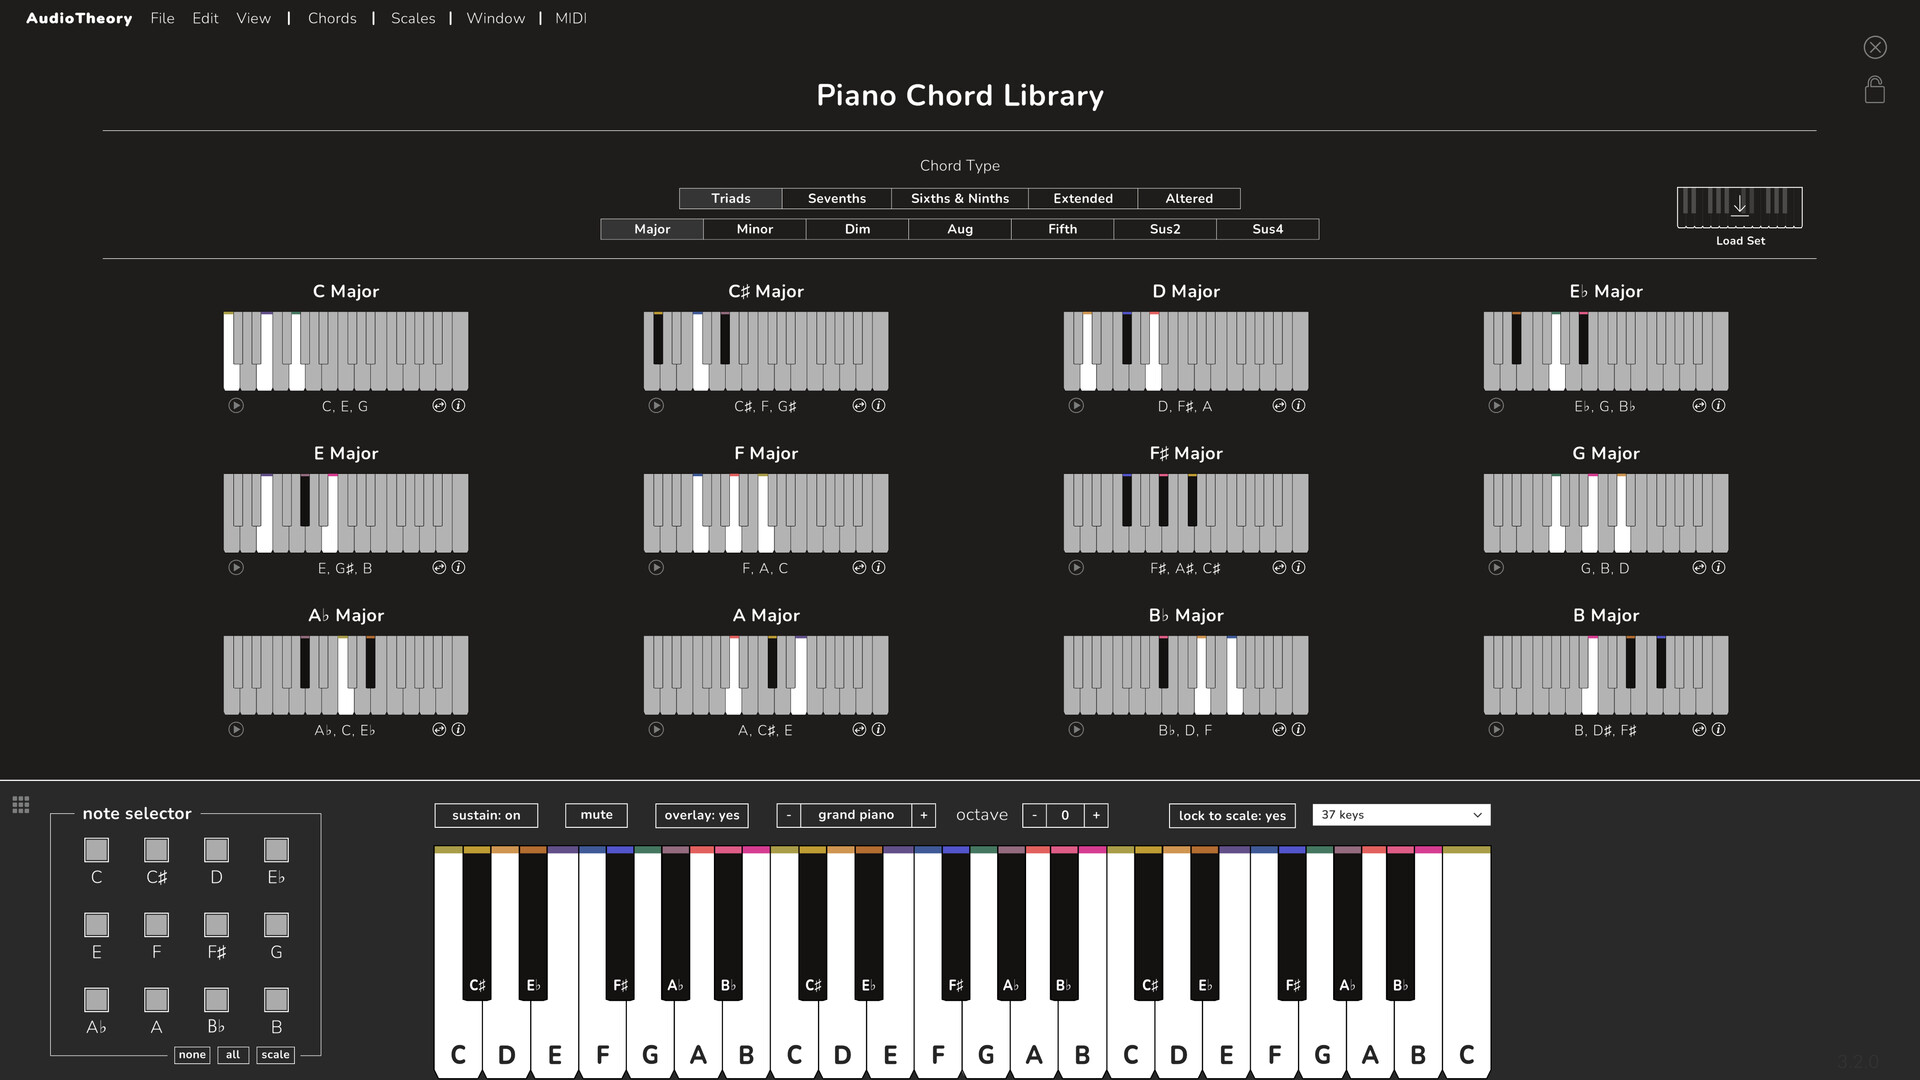Open the grid dots icon beside note selector
The image size is (1920, 1080).
pos(21,805)
